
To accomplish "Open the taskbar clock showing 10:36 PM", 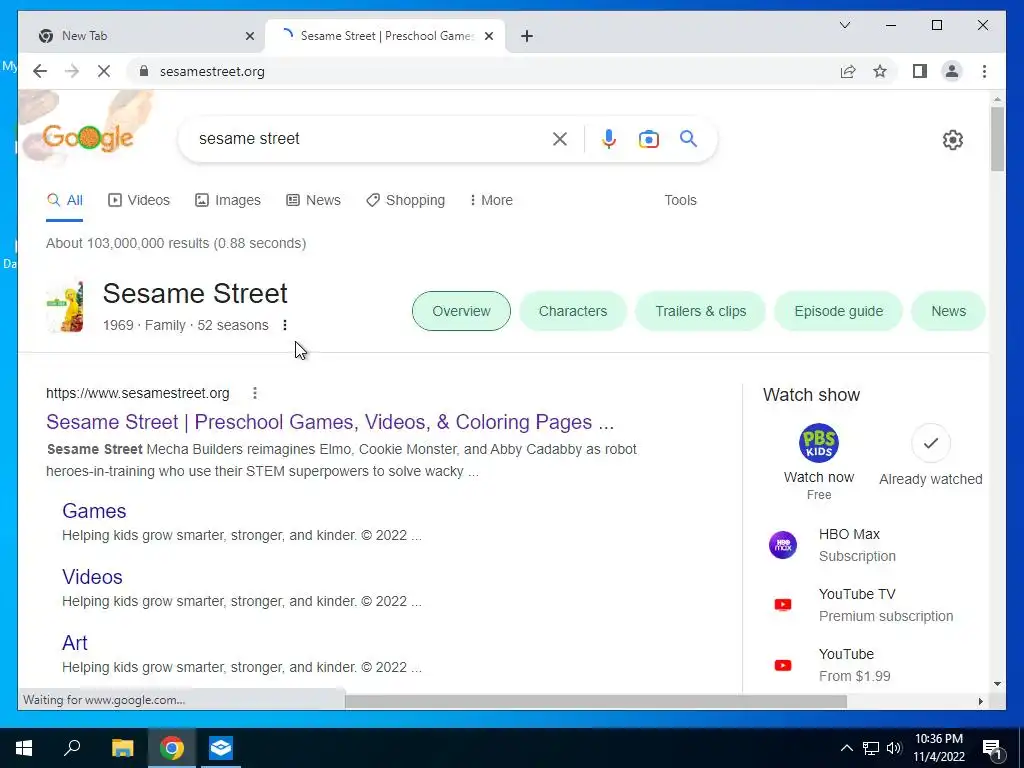I will coord(938,748).
